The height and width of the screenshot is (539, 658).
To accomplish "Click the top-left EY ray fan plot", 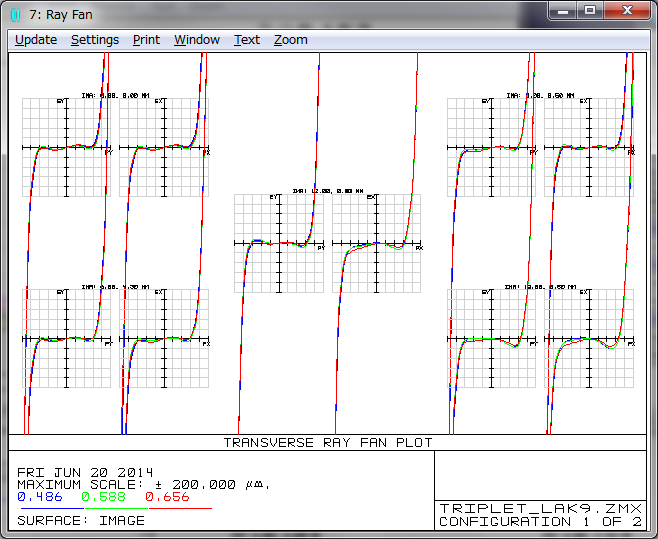I will coord(66,147).
